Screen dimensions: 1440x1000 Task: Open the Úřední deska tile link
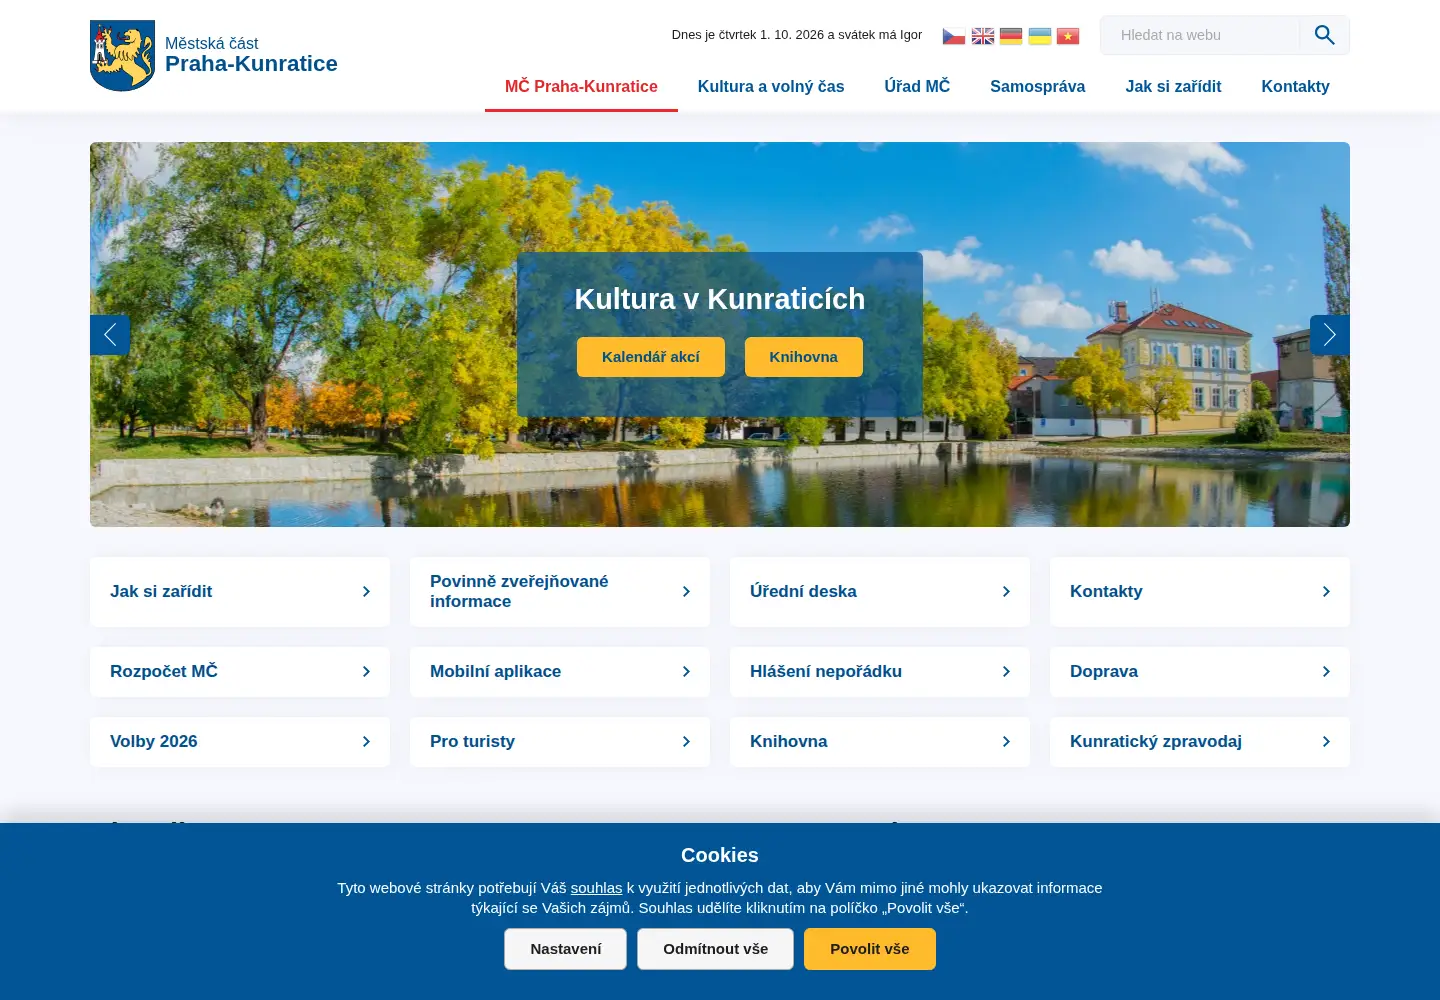pyautogui.click(x=880, y=592)
